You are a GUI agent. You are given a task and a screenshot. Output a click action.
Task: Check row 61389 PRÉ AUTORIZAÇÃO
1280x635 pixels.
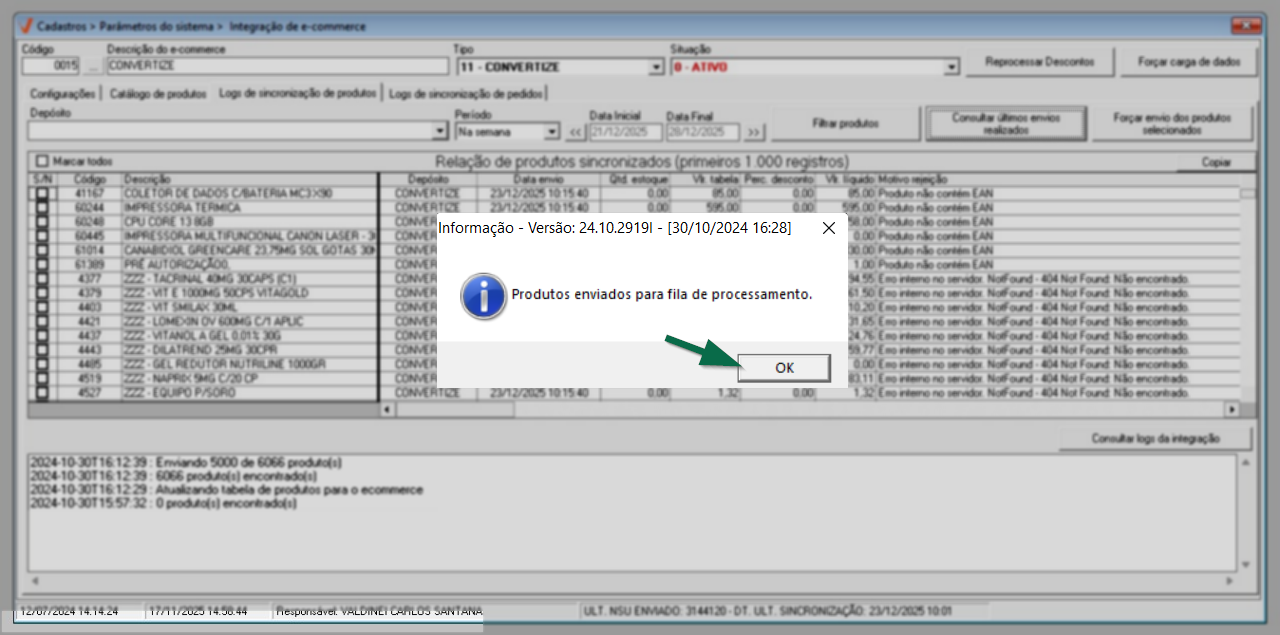[x=42, y=264]
